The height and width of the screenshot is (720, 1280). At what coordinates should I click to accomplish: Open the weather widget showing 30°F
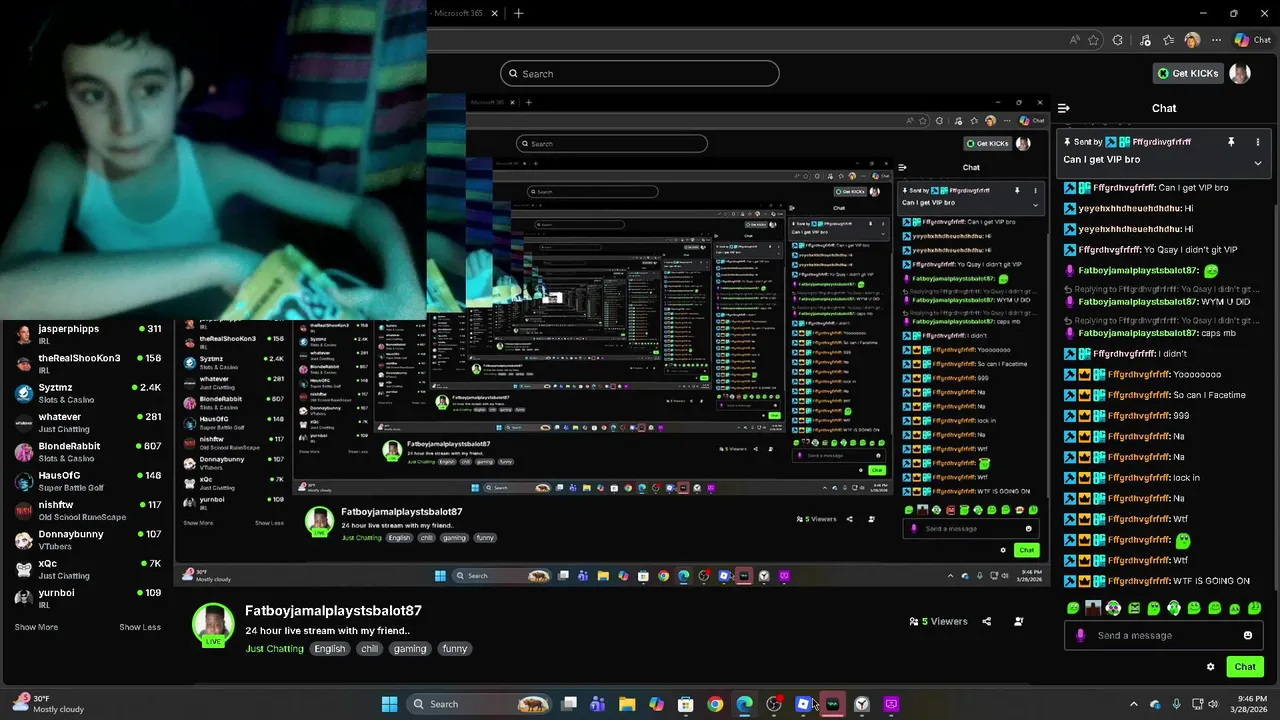46,704
